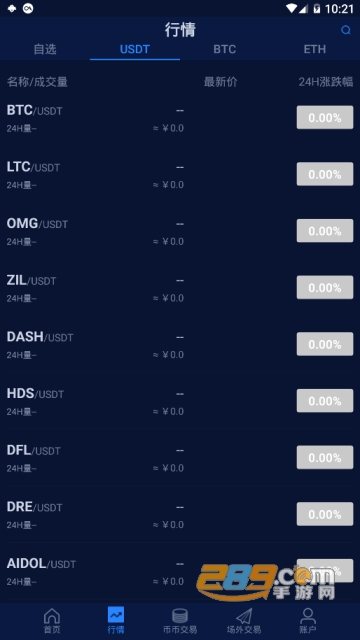Sort by 24H涨跌幅 column header
360x640 pixels.
point(326,82)
